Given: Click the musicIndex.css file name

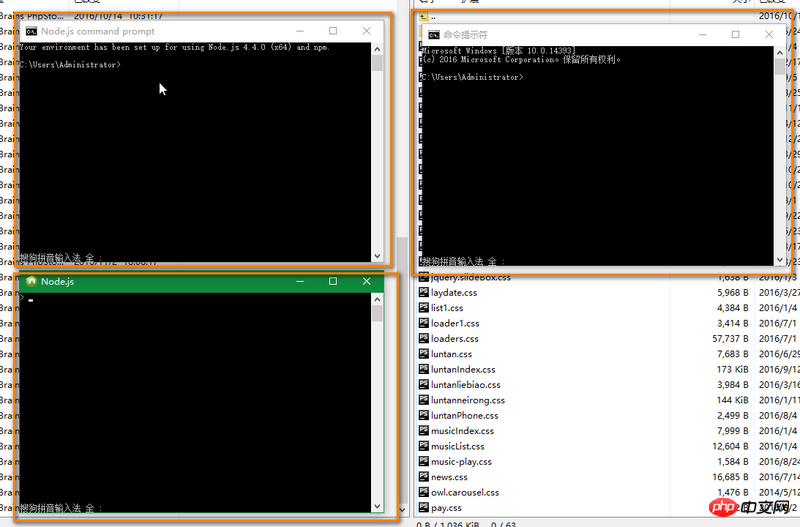Looking at the screenshot, I should (x=463, y=431).
